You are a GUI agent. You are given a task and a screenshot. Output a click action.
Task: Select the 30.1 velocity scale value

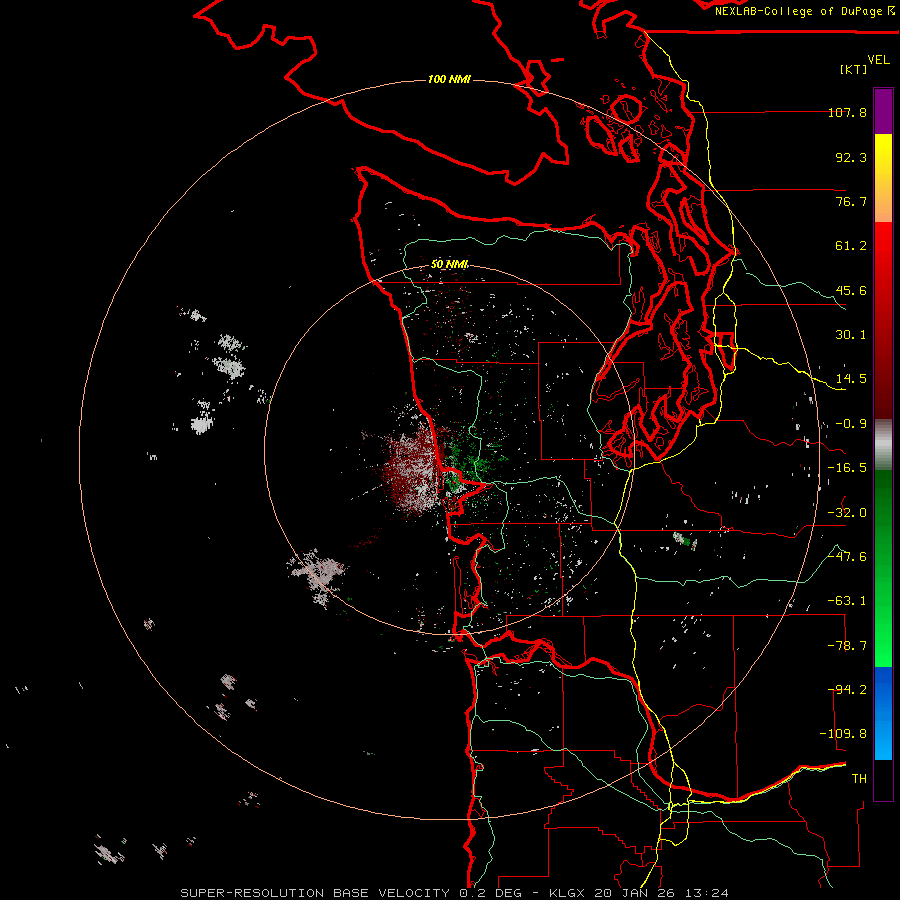(851, 335)
